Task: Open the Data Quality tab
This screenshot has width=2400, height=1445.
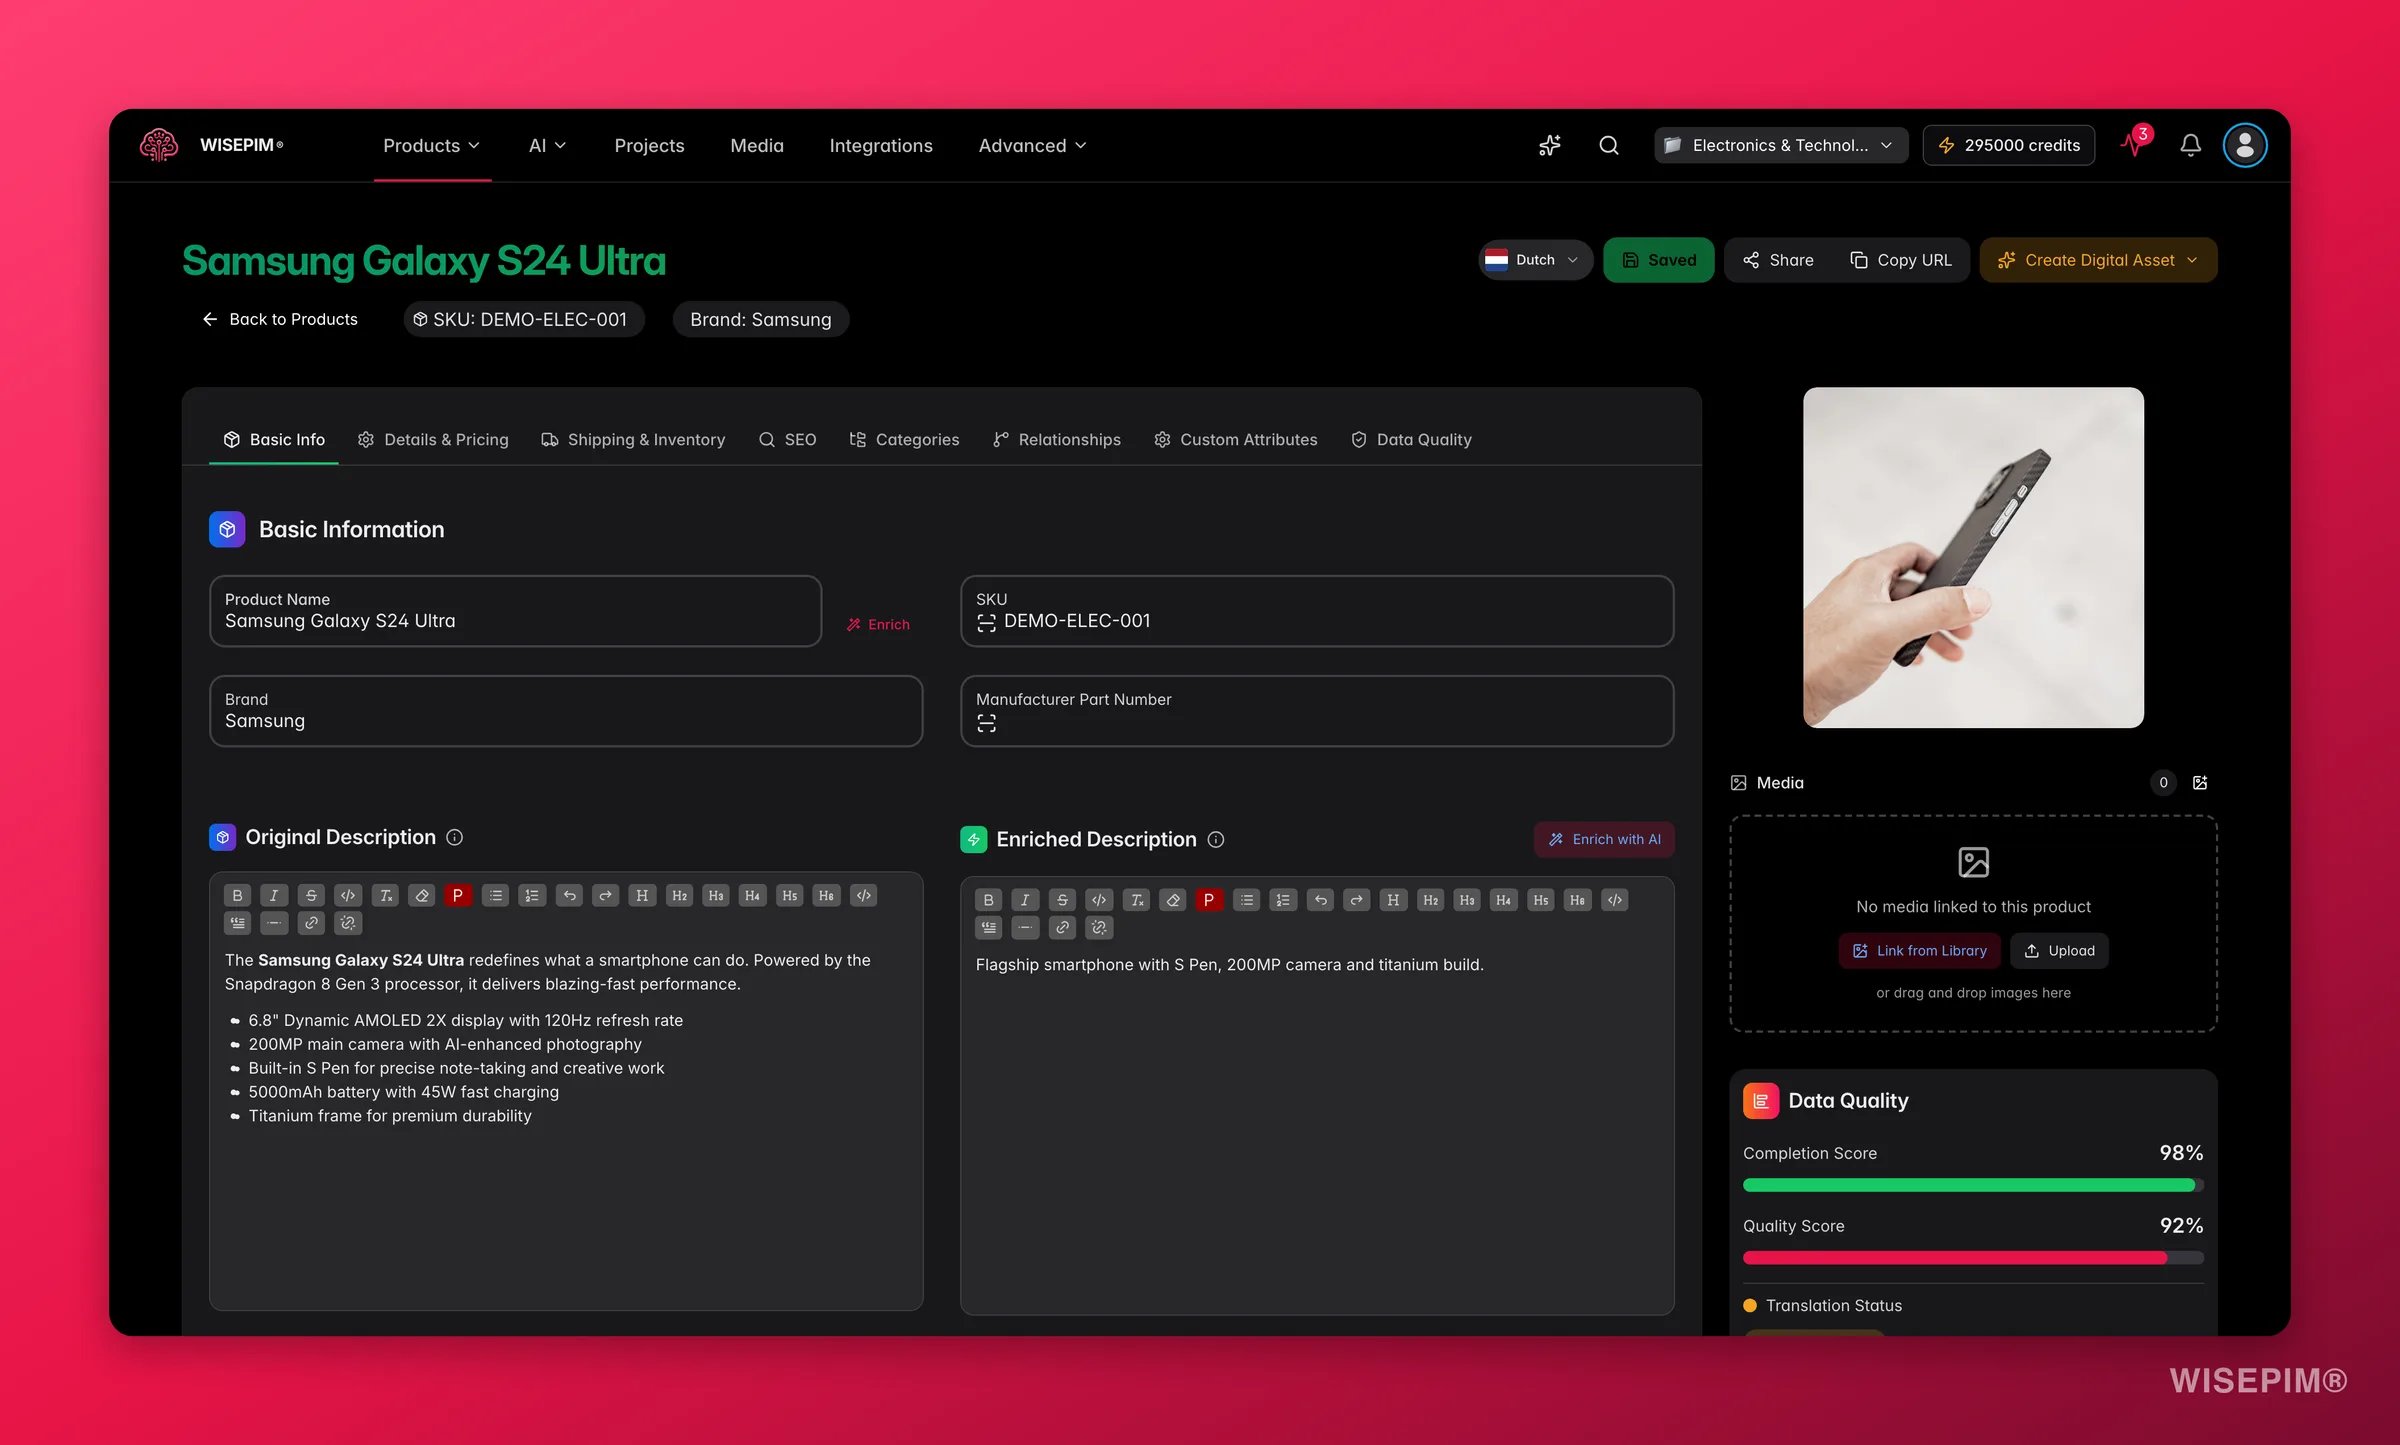Action: [1411, 440]
